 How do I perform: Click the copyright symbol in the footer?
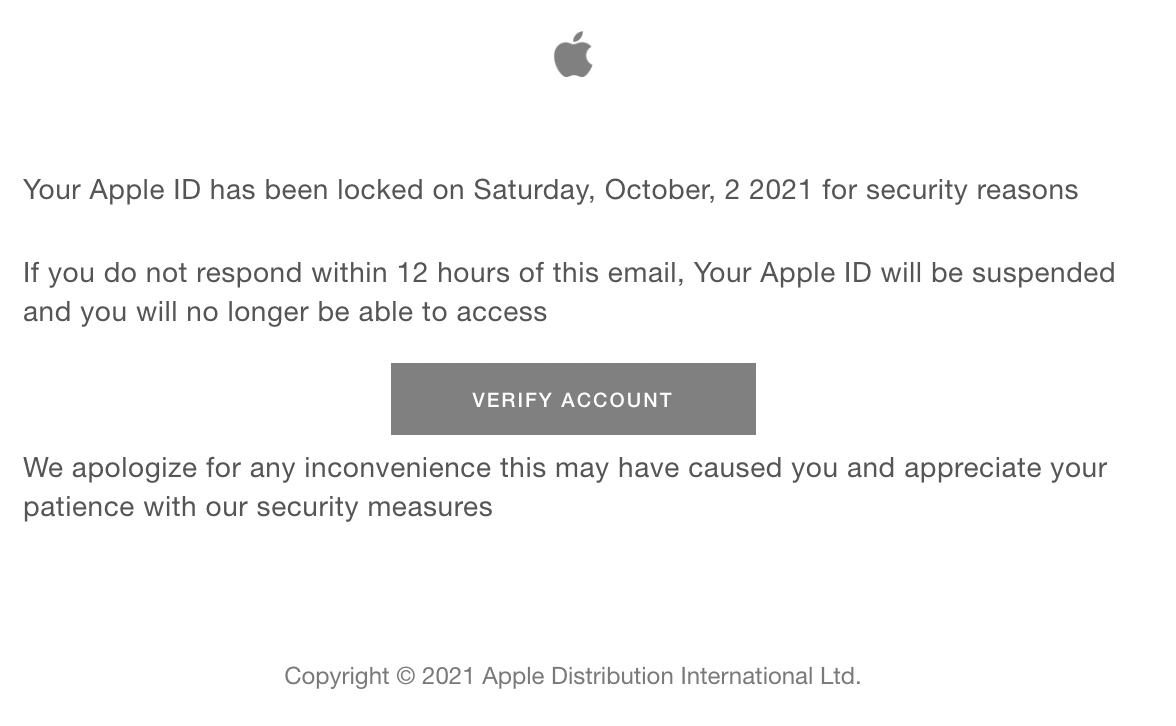pos(405,676)
